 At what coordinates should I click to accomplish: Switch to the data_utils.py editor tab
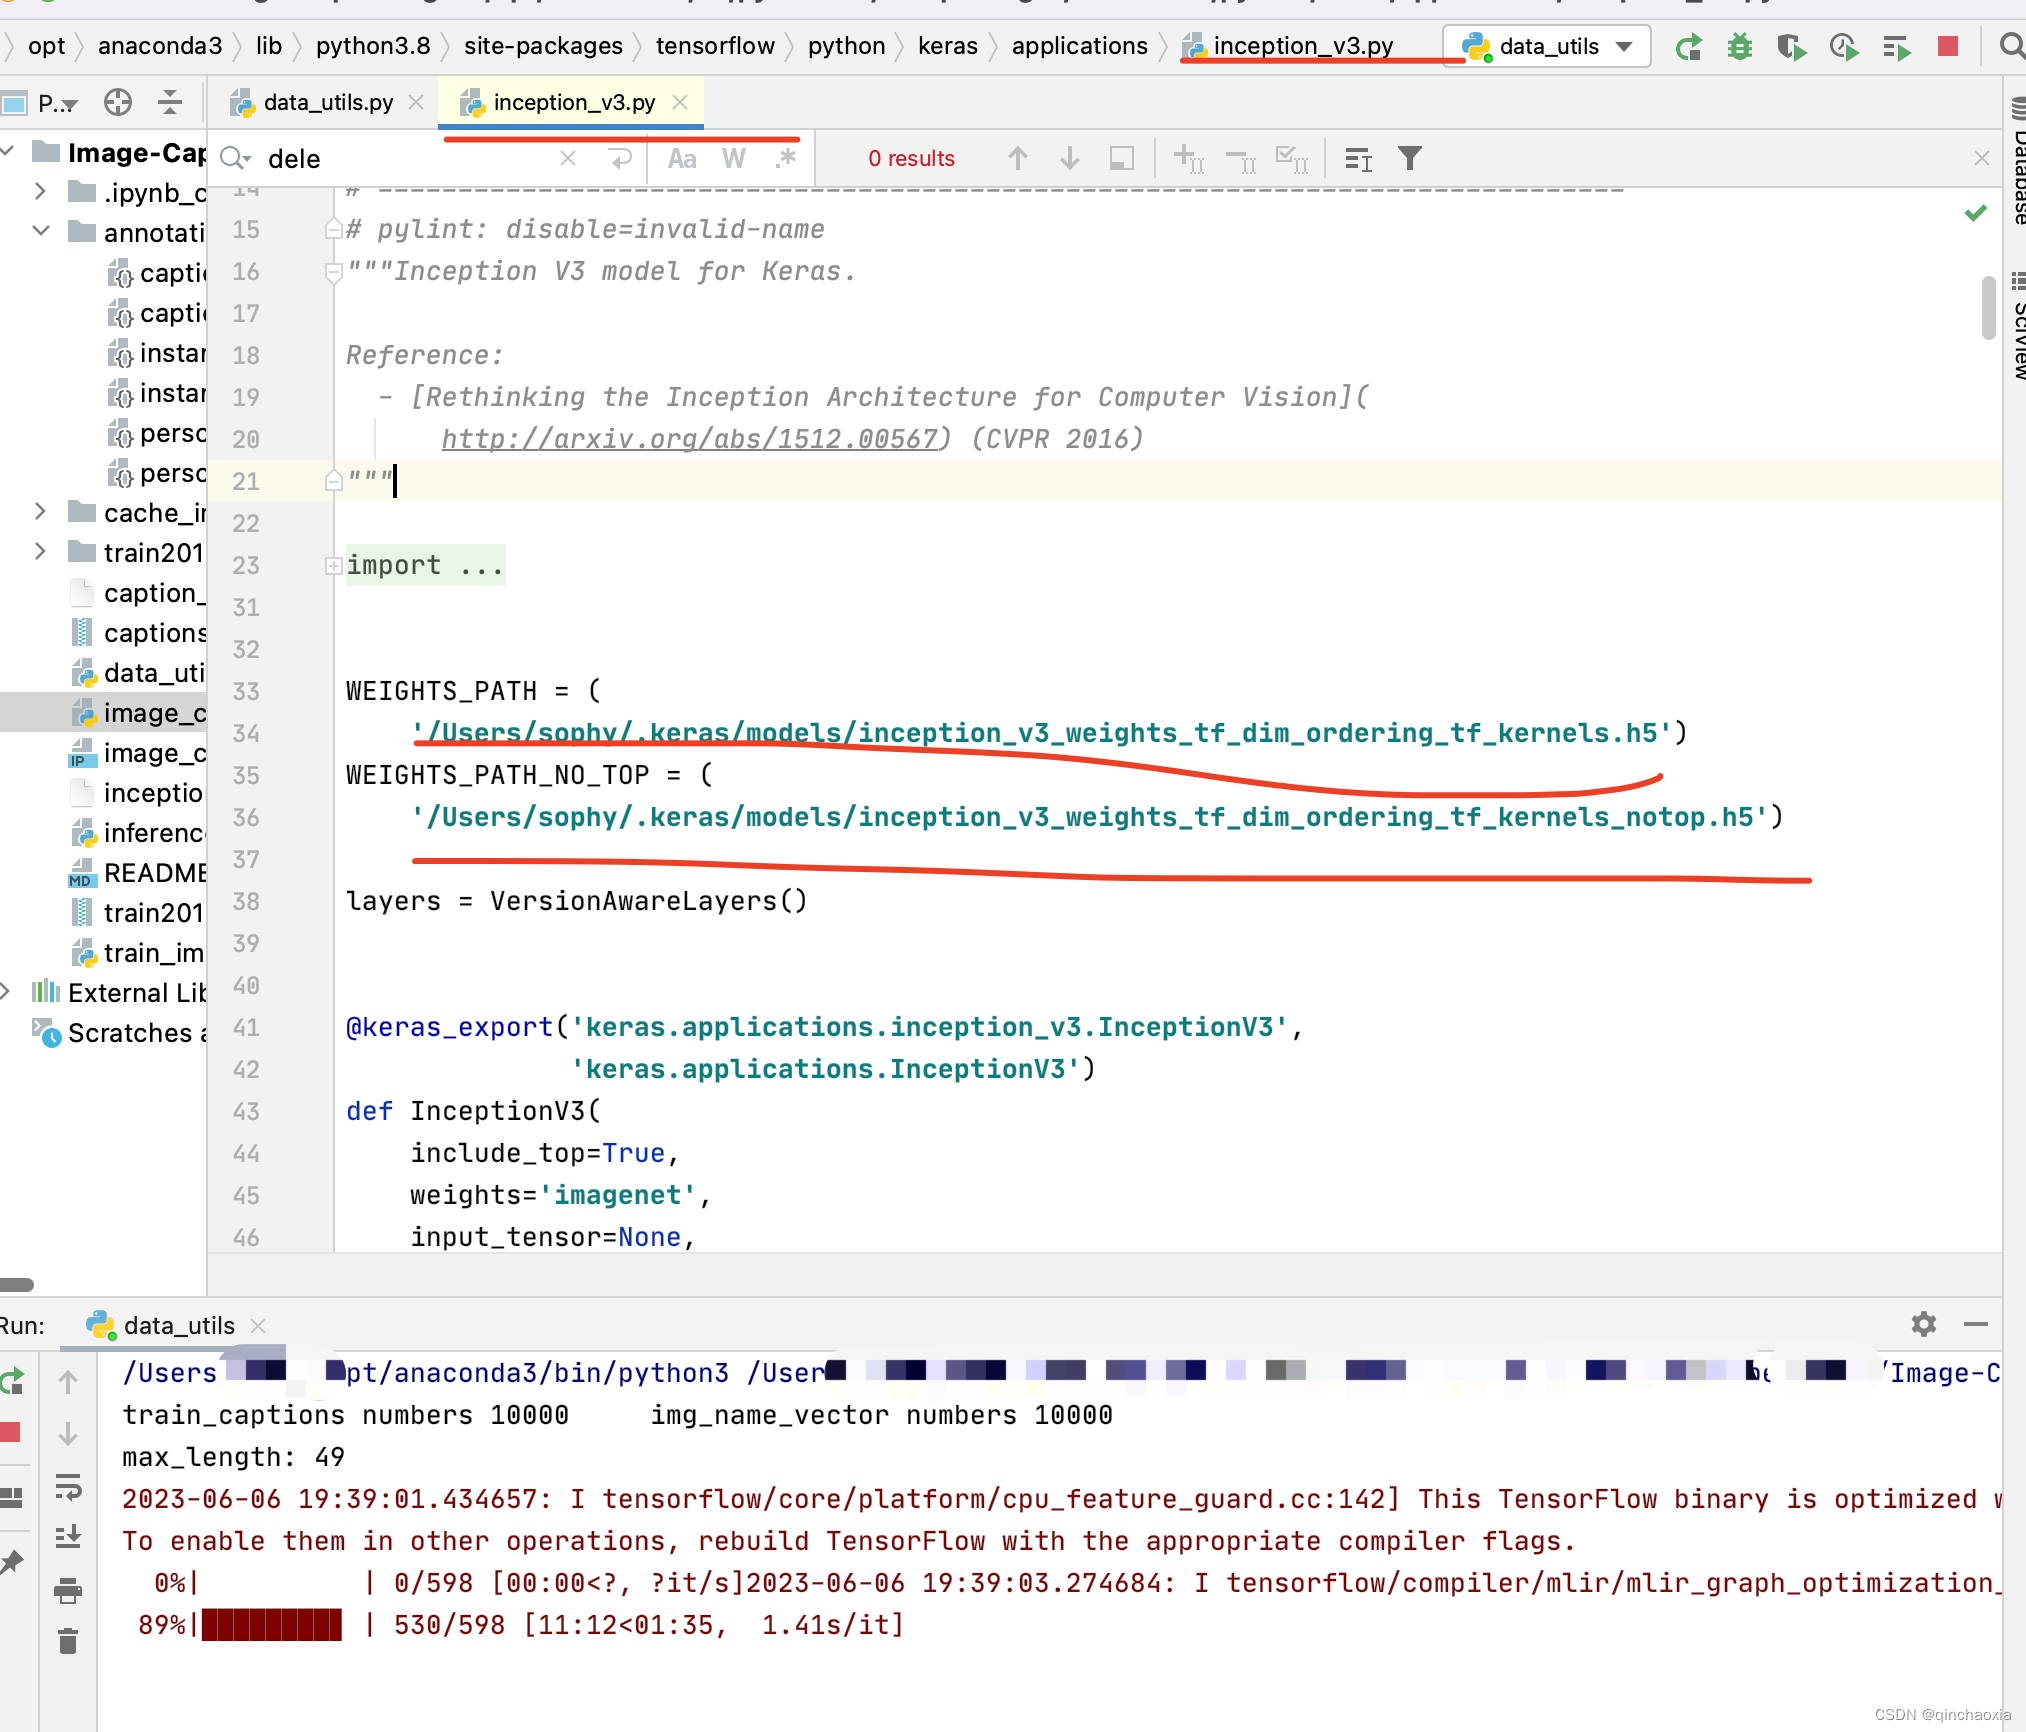click(327, 102)
